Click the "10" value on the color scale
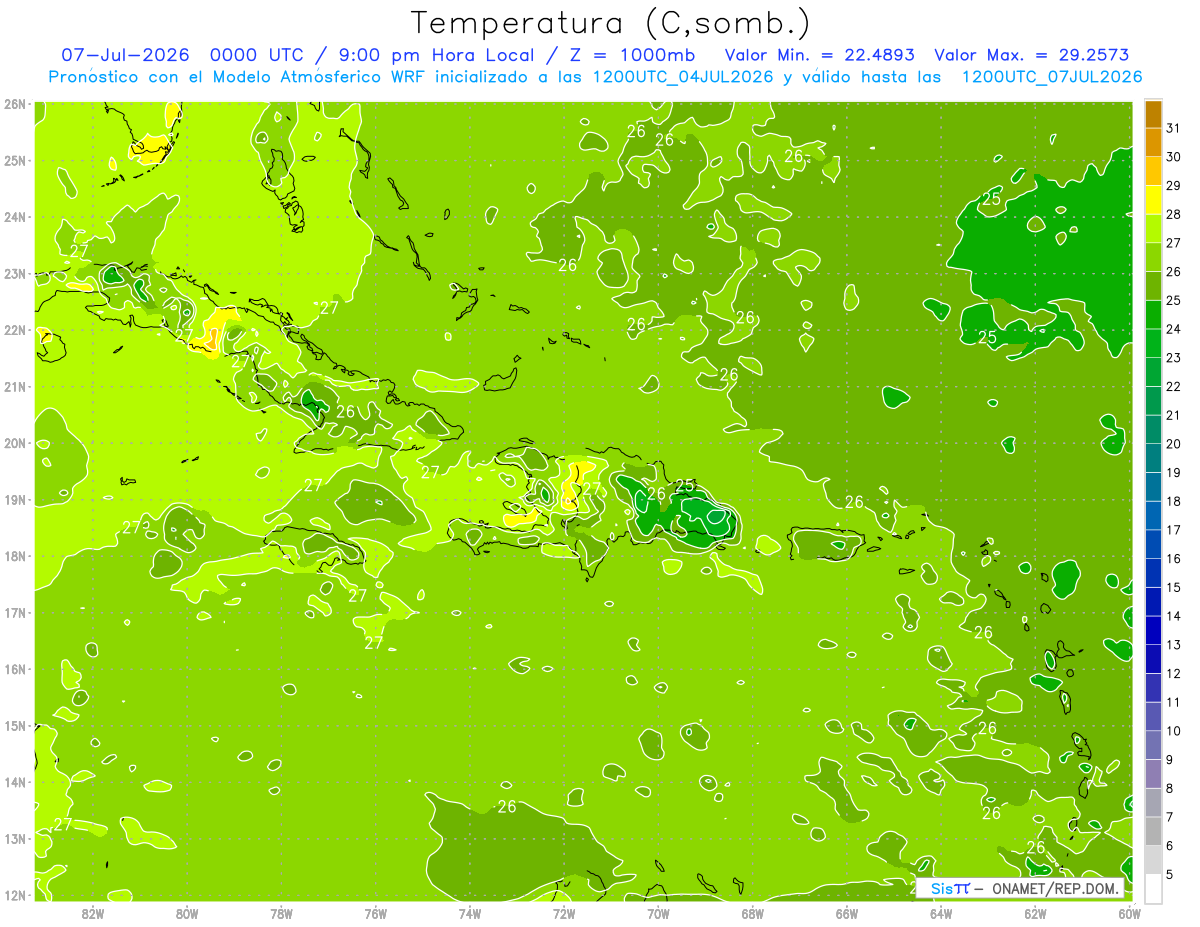1200x927 pixels. coord(1173,731)
